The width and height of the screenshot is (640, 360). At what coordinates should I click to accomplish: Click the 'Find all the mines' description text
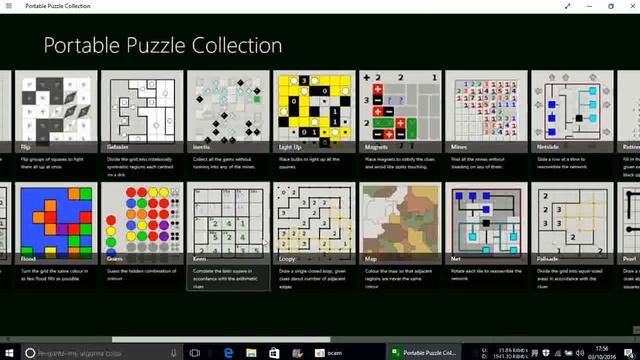tap(478, 163)
